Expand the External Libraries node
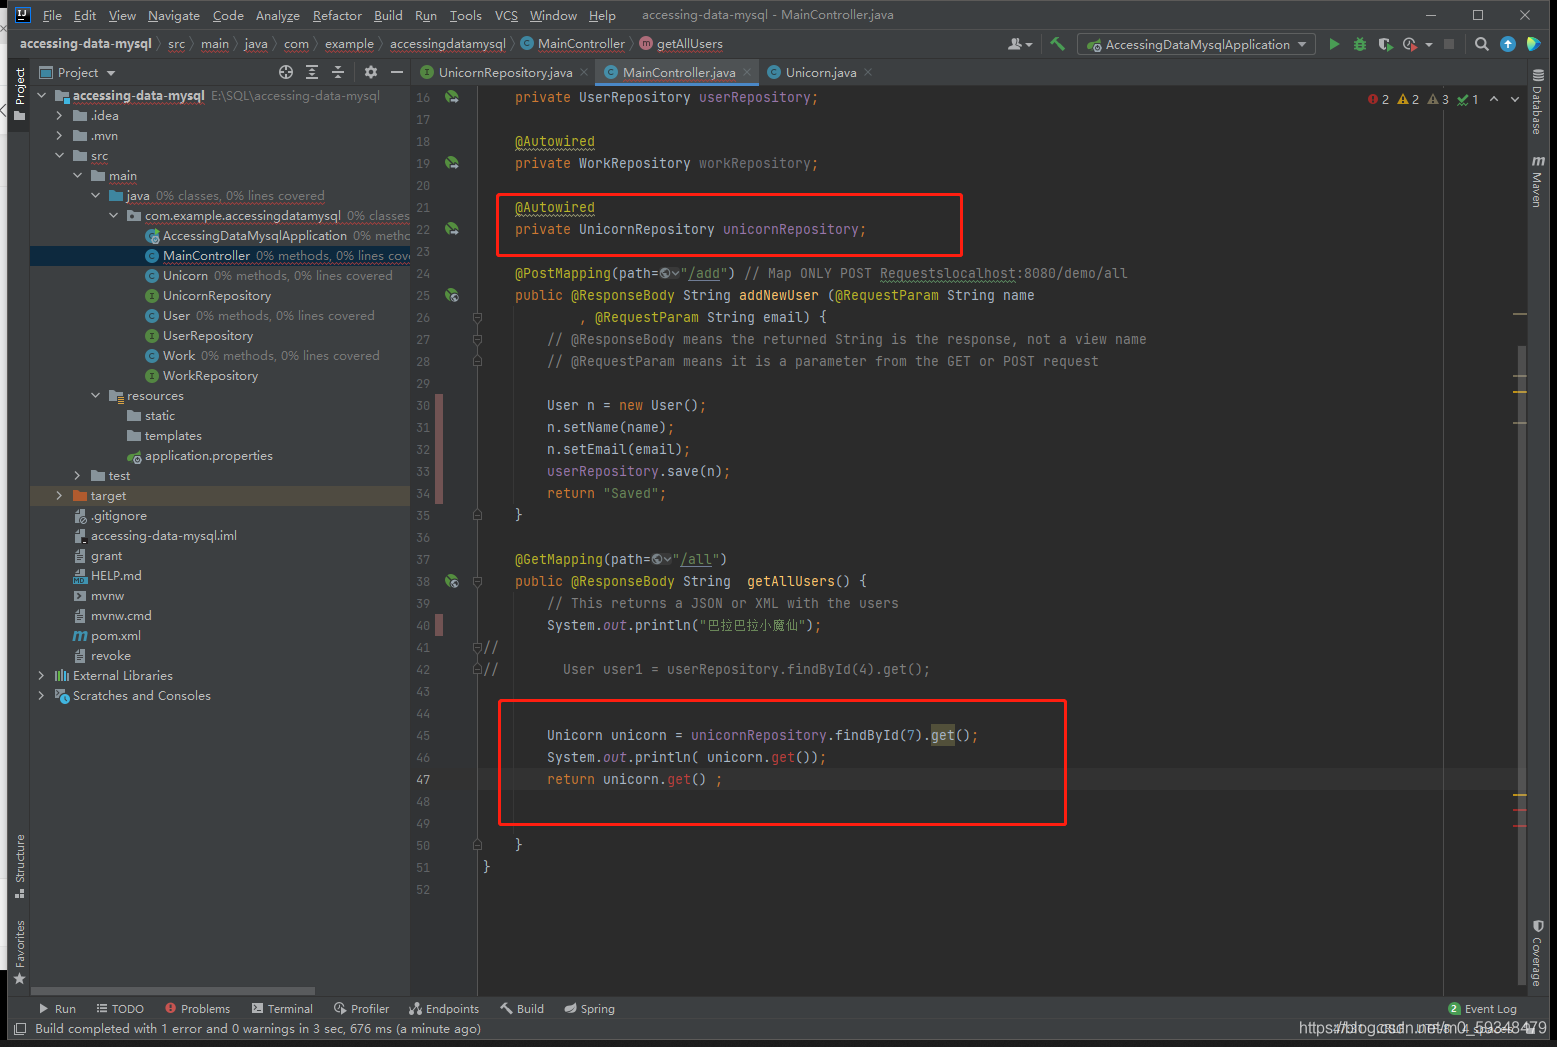Screen dimensions: 1557x1047 pyautogui.click(x=41, y=675)
